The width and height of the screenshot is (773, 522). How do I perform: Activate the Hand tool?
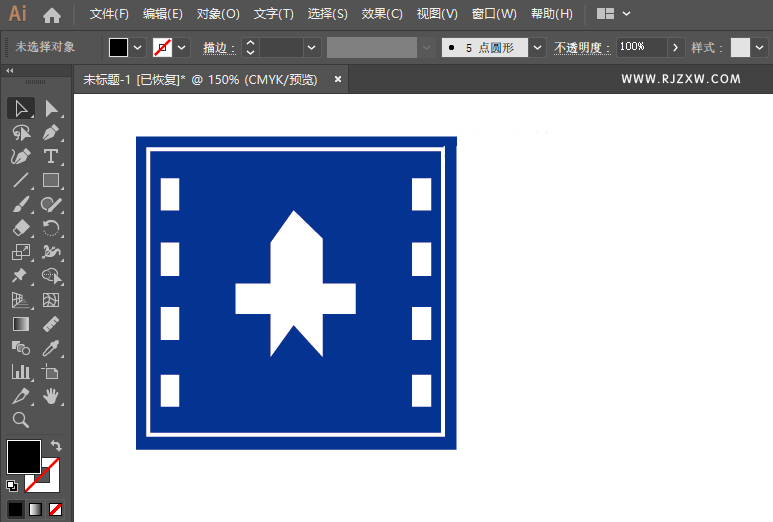coord(51,396)
